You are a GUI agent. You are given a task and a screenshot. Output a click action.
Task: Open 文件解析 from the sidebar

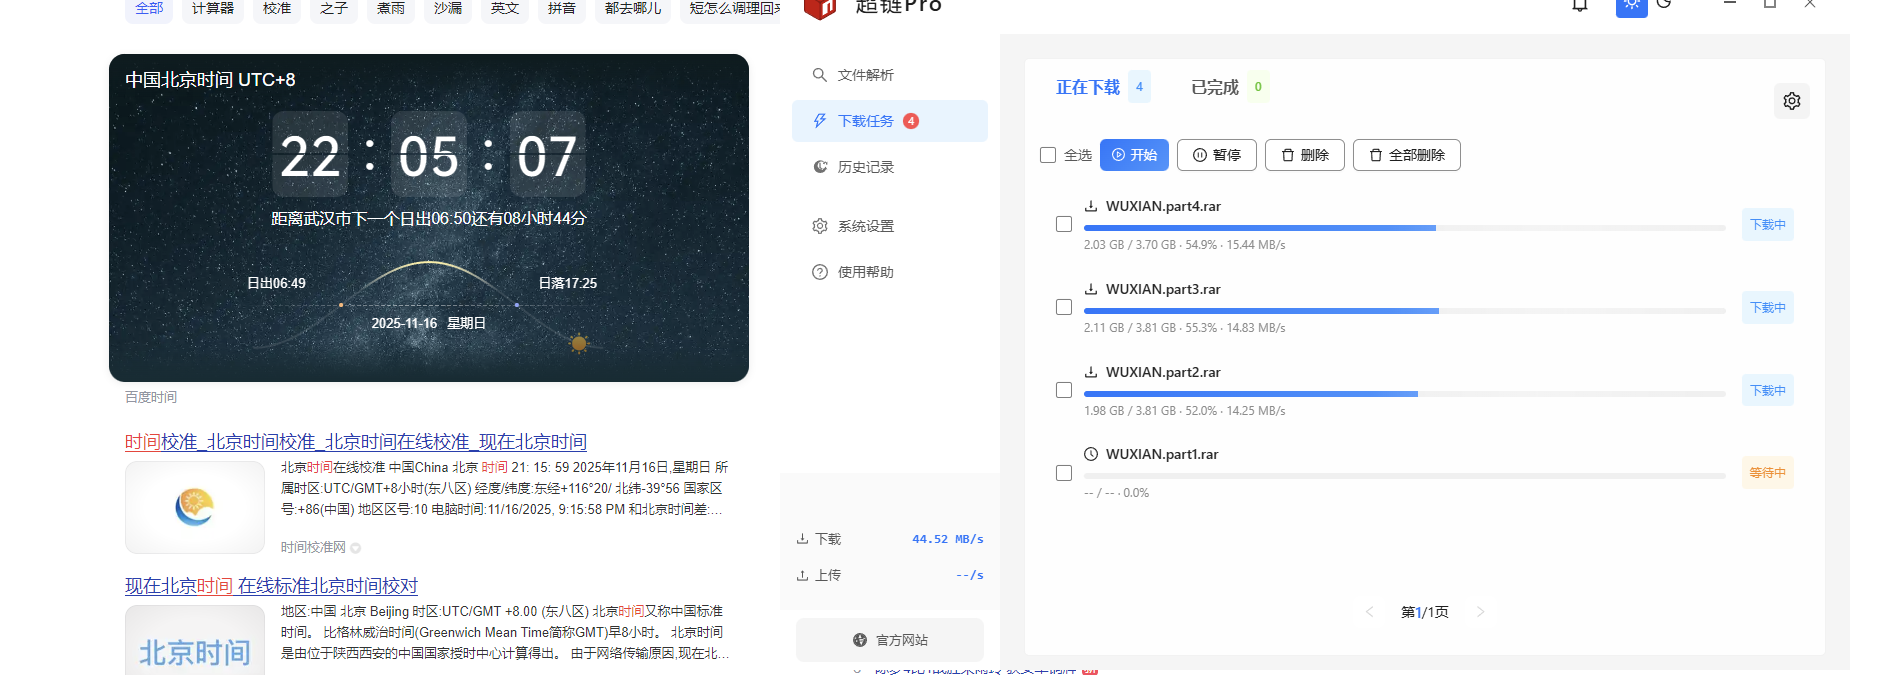[864, 75]
